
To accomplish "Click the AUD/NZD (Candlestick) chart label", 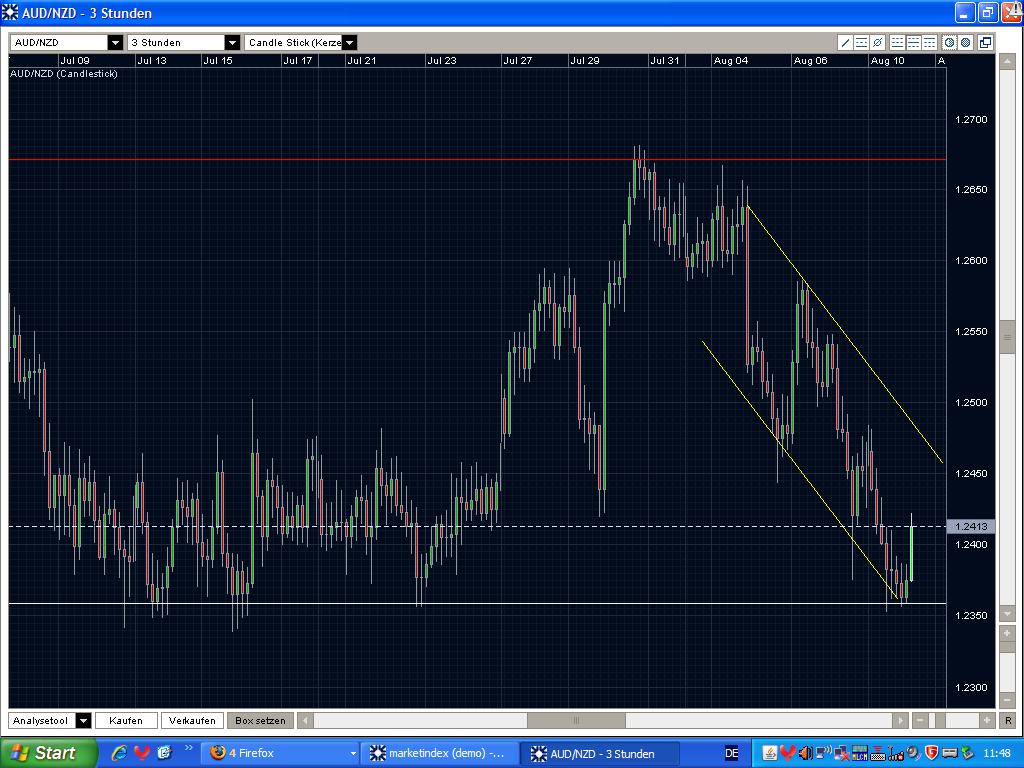I will (x=63, y=74).
